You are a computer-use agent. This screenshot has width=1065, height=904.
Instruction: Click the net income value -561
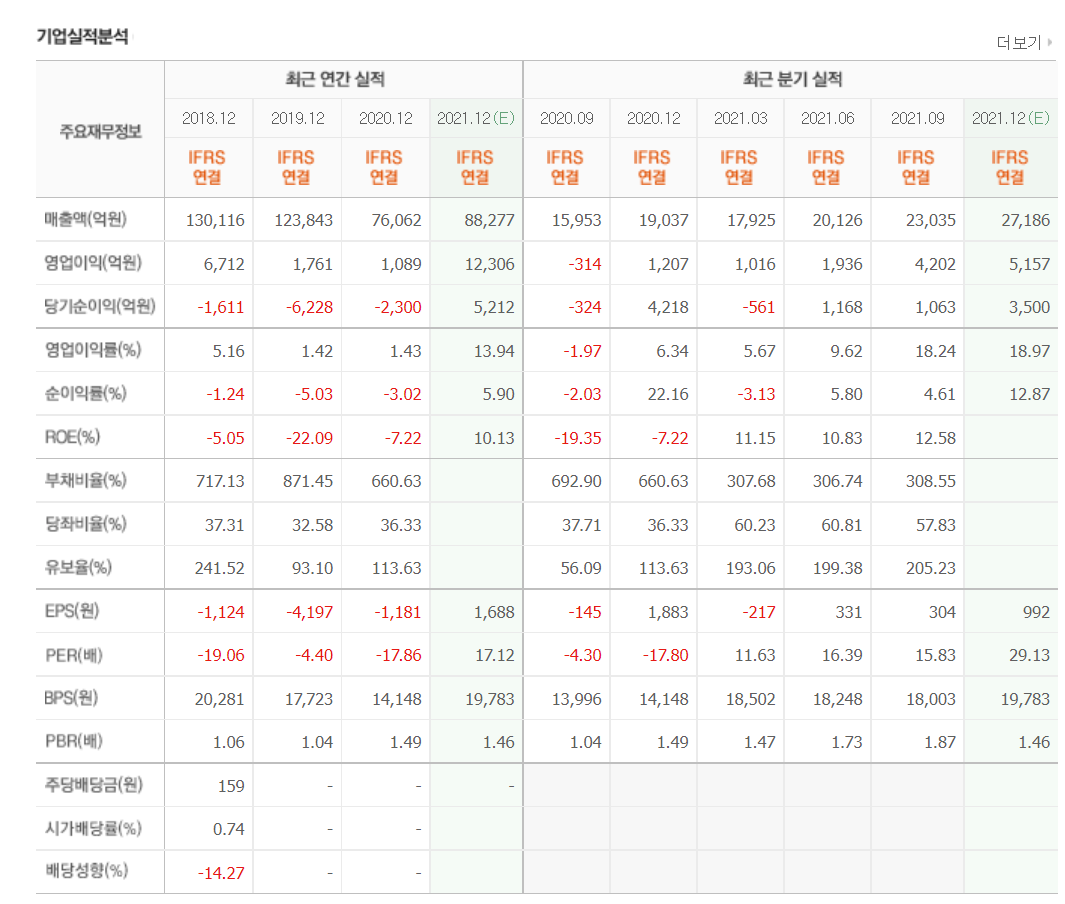tap(759, 308)
